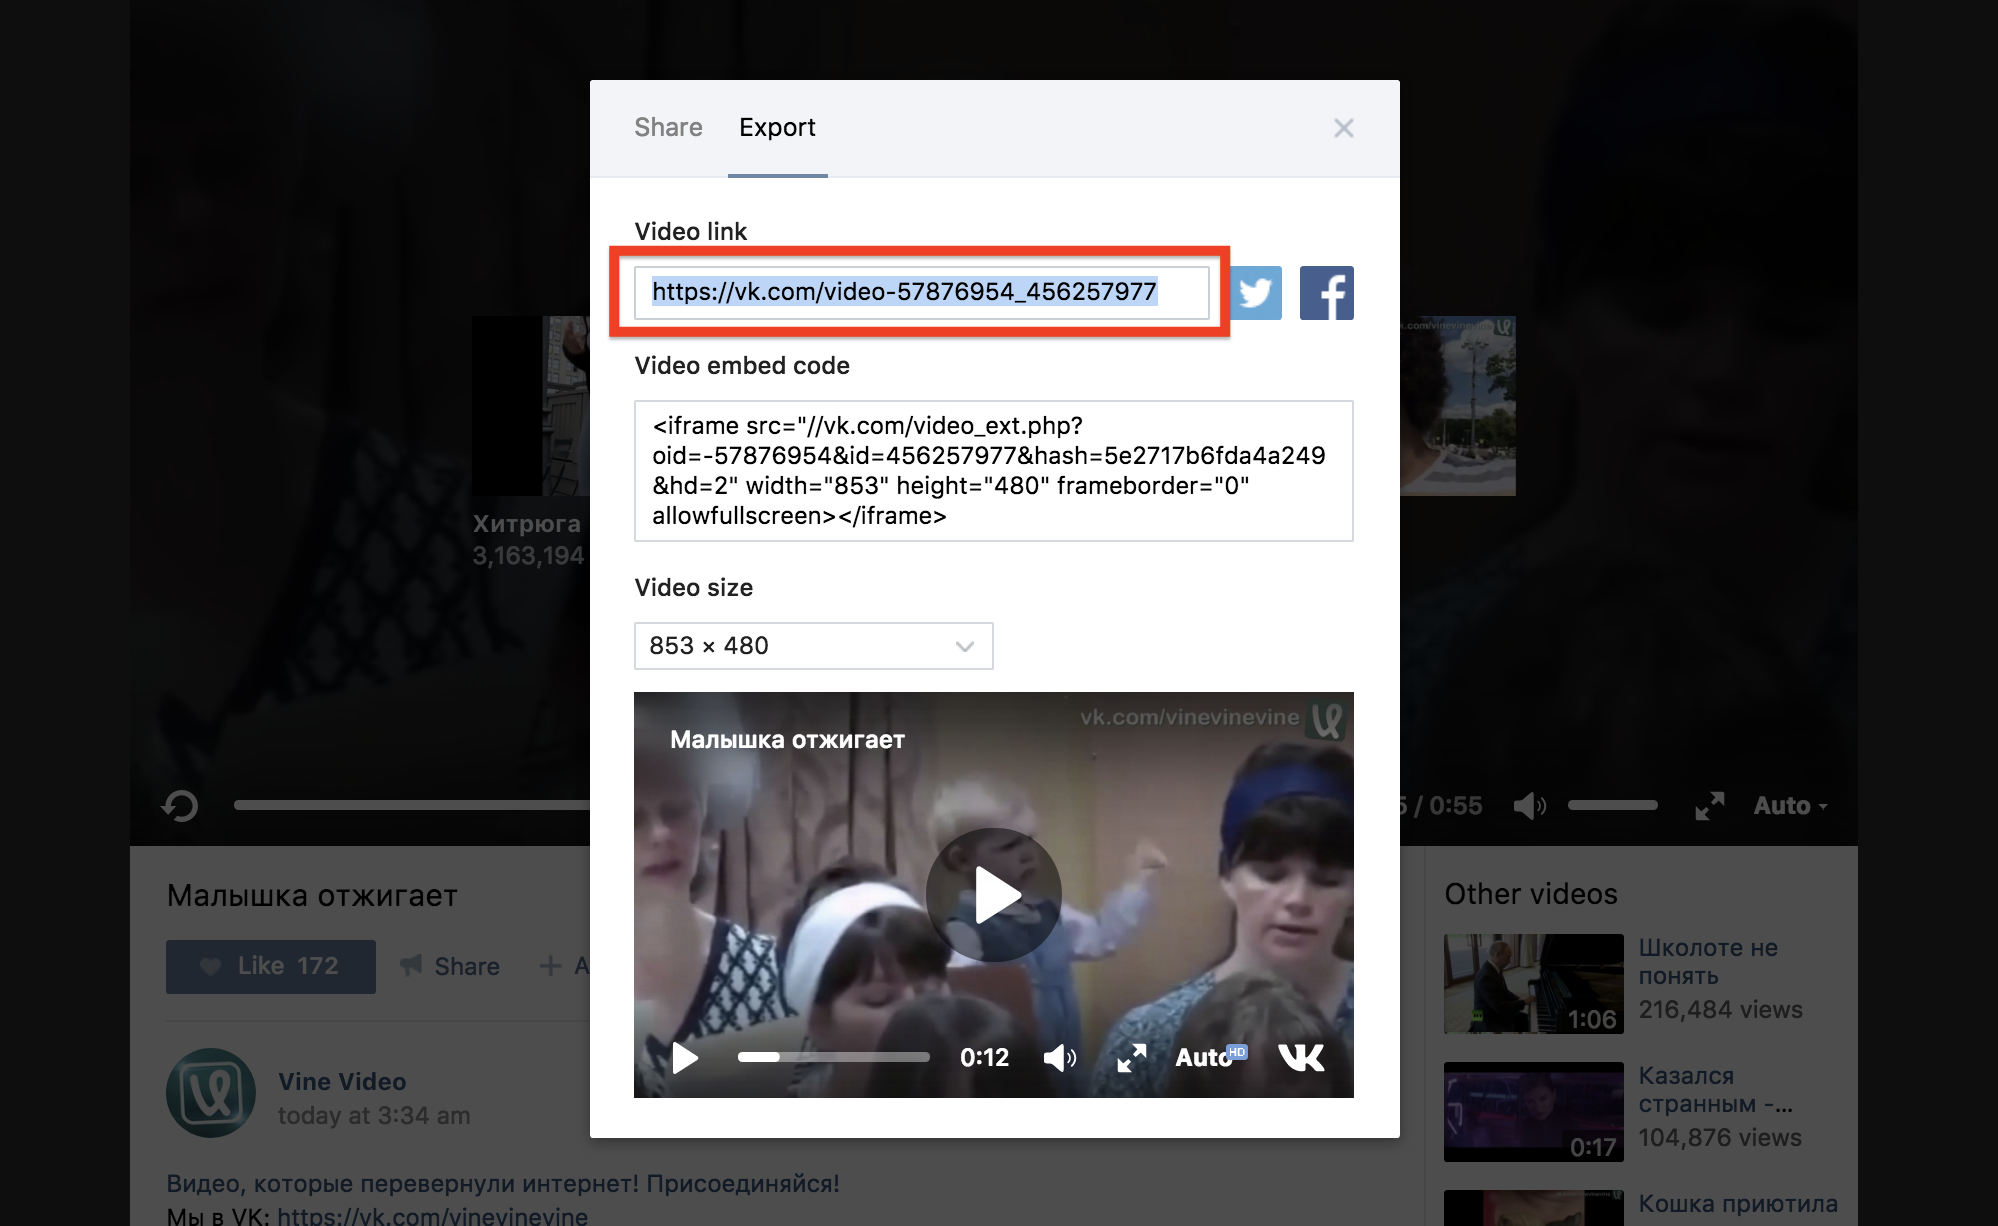1998x1226 pixels.
Task: Click the vk.com/vinevinevine watermark link in preview
Action: [x=1190, y=717]
